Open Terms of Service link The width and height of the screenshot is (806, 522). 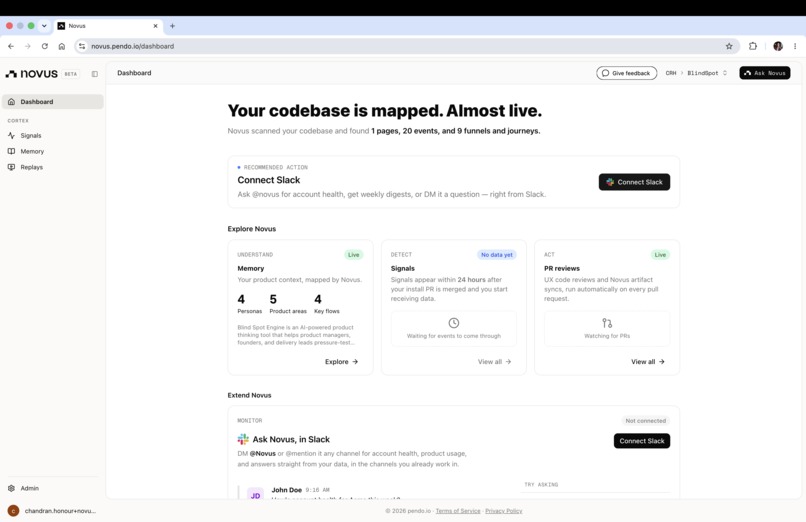(458, 511)
